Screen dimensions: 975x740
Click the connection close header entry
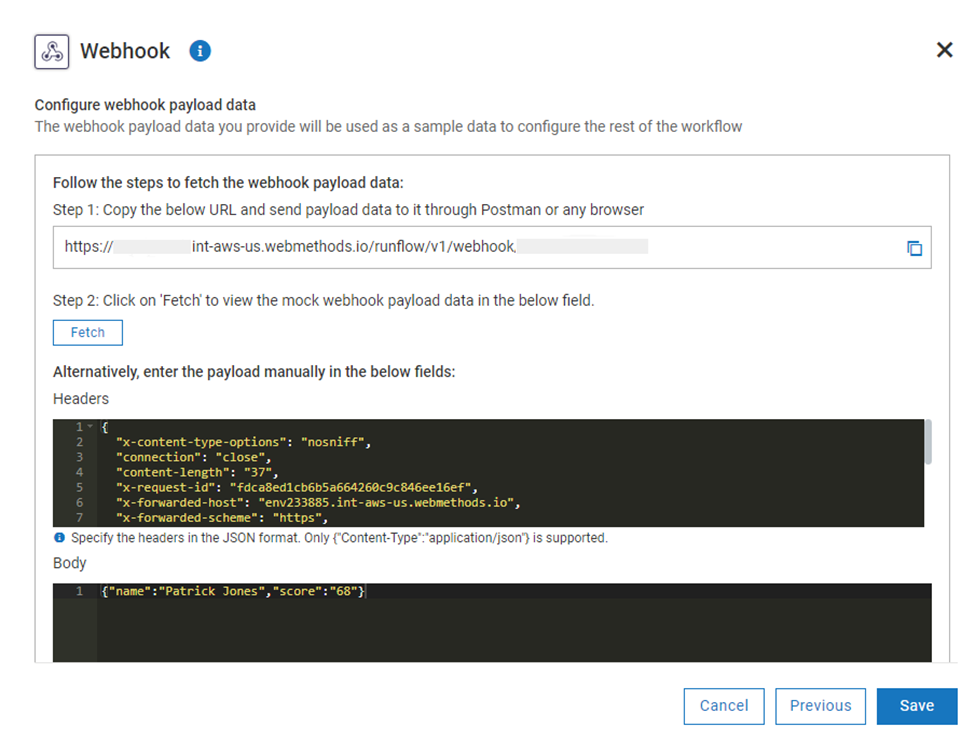[180, 456]
